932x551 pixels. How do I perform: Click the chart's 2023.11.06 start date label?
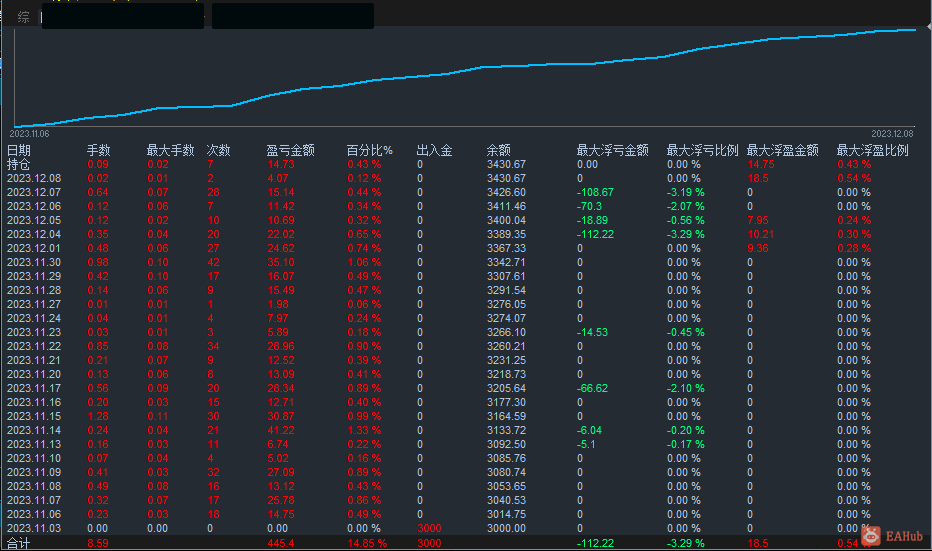[30, 134]
